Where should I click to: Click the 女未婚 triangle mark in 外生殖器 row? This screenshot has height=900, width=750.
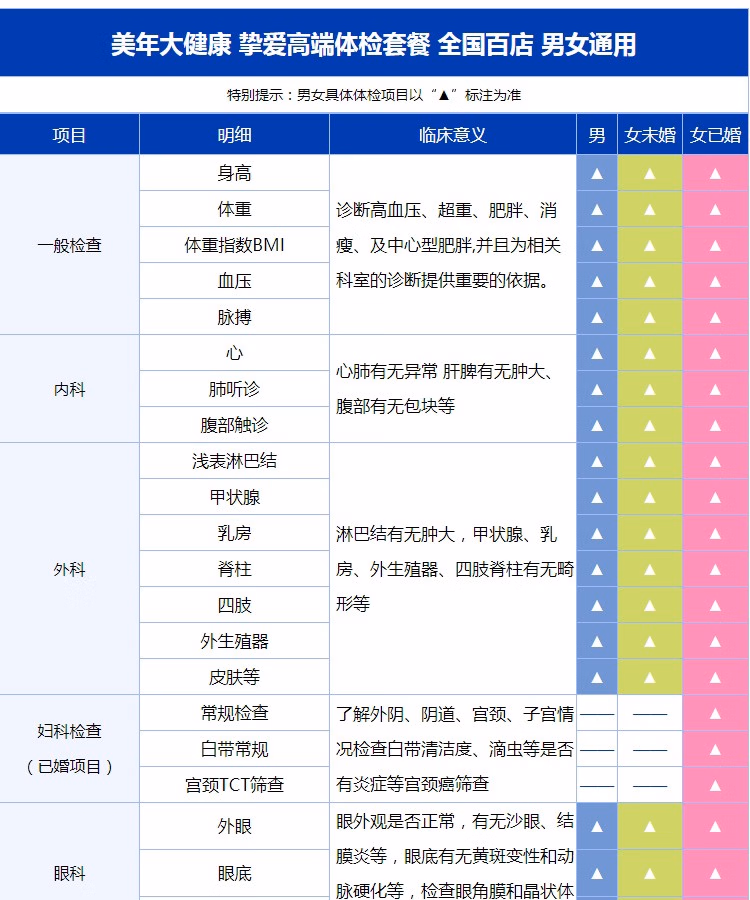650,641
